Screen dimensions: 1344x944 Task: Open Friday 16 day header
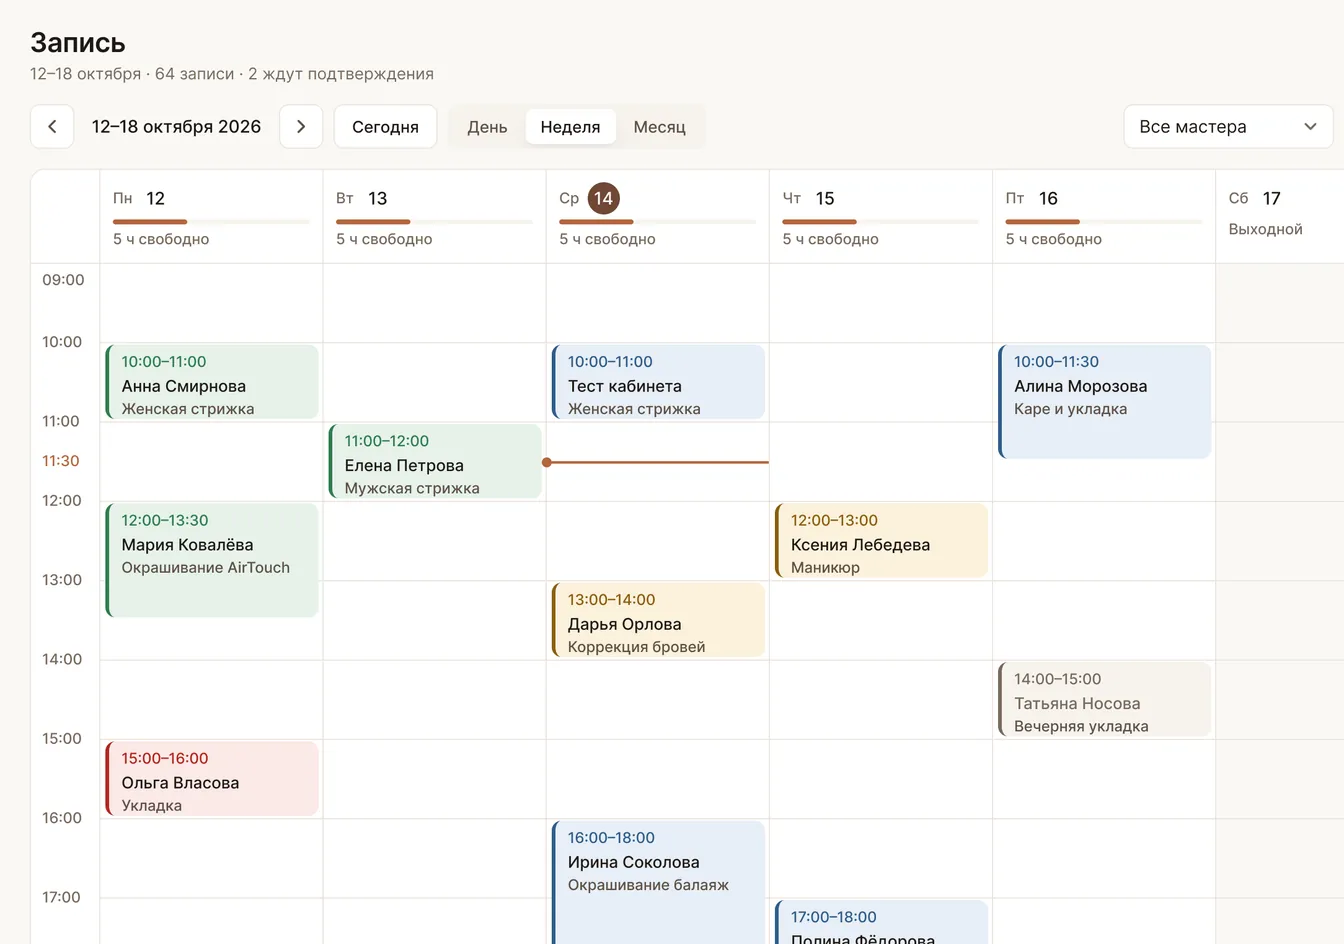click(x=1103, y=217)
